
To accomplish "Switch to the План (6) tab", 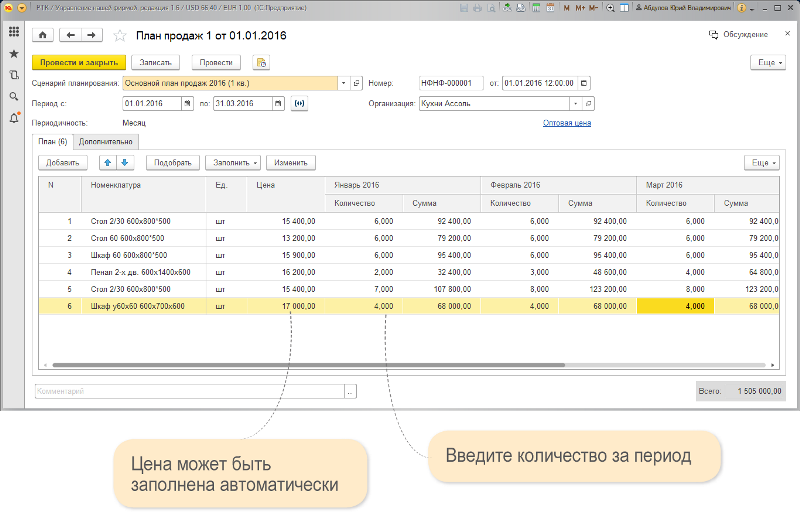I will pos(53,141).
